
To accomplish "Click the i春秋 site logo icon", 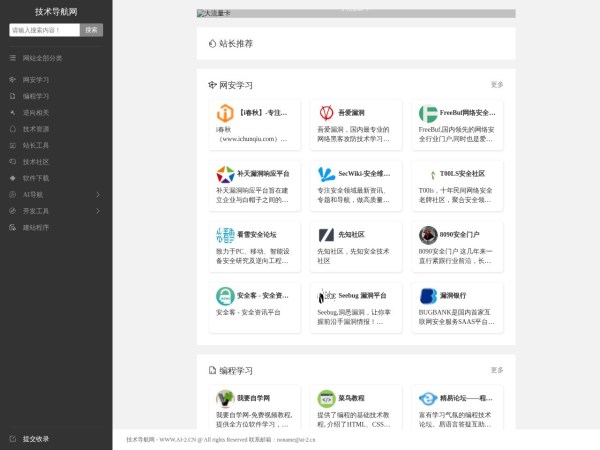I will (x=225, y=113).
